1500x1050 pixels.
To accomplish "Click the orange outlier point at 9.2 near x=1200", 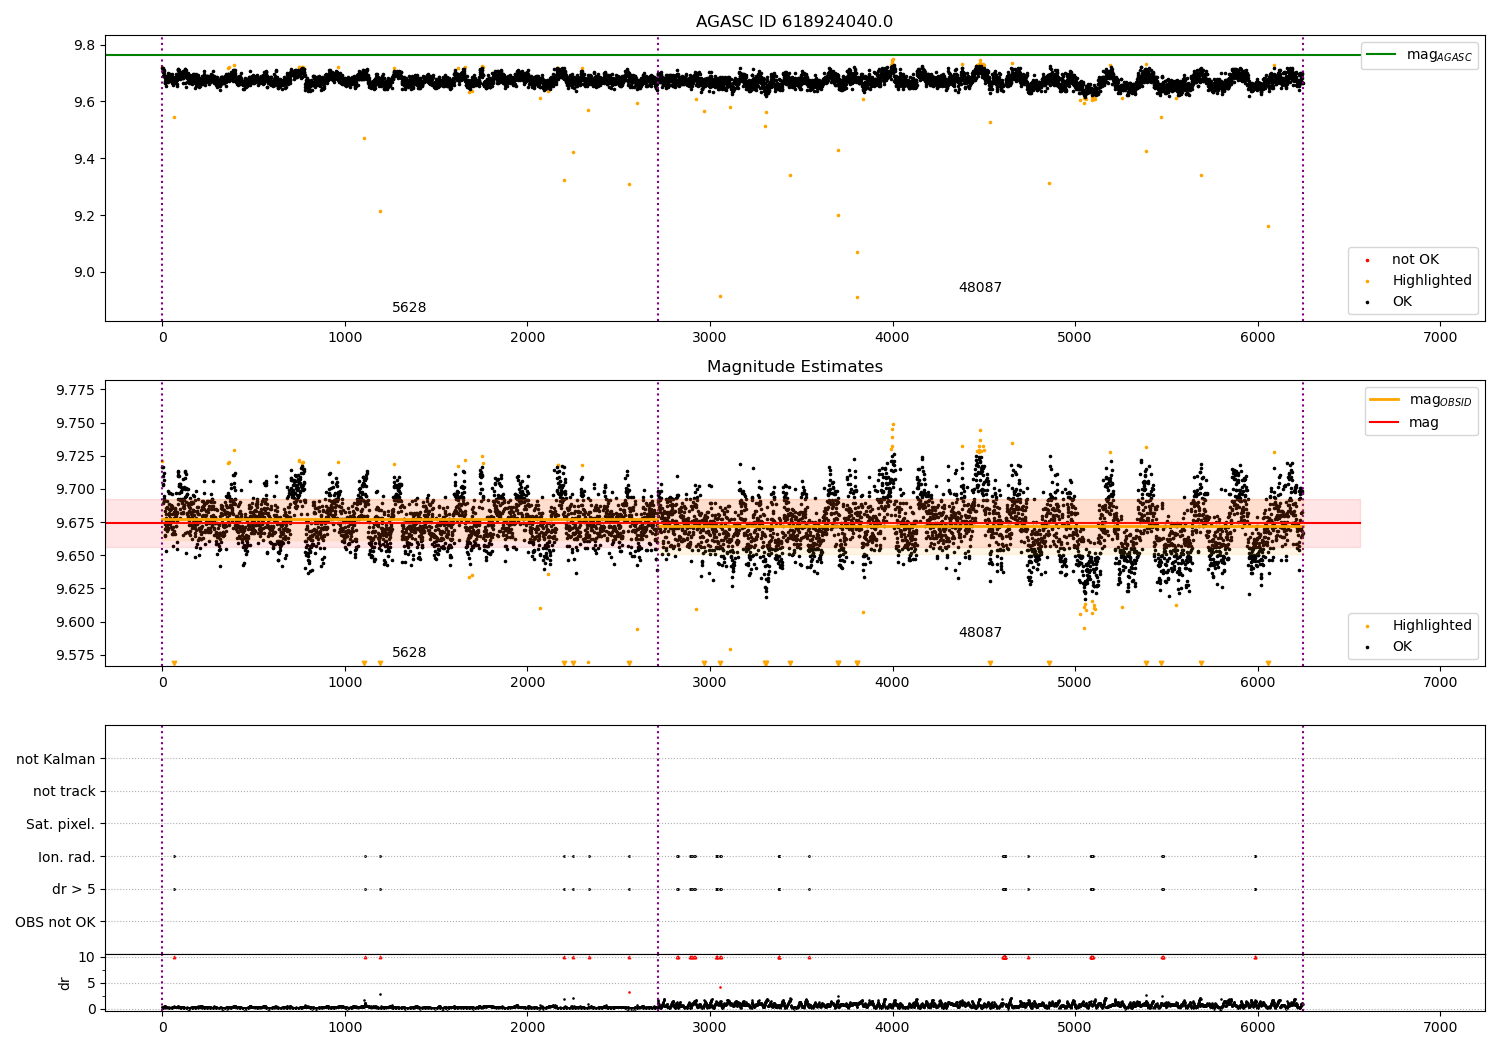I will click(x=380, y=211).
